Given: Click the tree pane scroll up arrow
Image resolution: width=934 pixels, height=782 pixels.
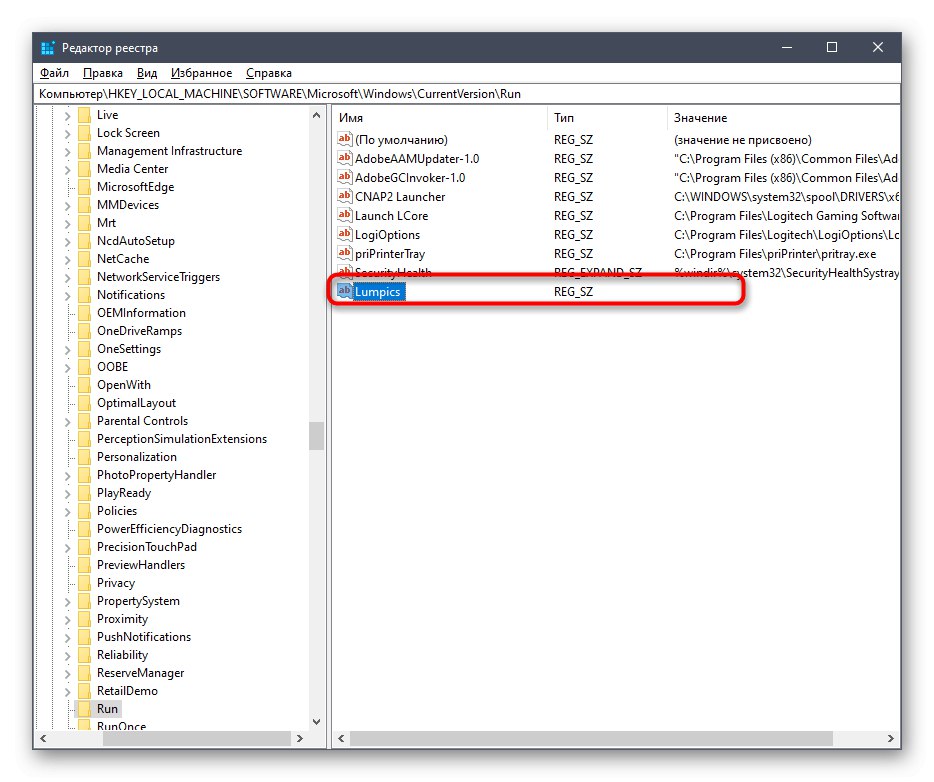Looking at the screenshot, I should tap(316, 116).
